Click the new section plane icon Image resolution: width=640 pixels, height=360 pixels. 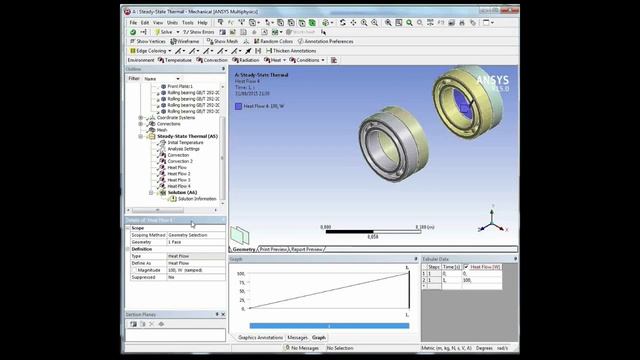(x=133, y=324)
